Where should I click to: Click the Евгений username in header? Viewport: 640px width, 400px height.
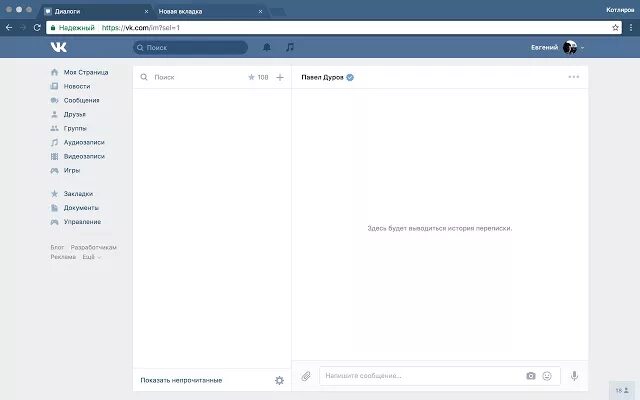pos(544,47)
